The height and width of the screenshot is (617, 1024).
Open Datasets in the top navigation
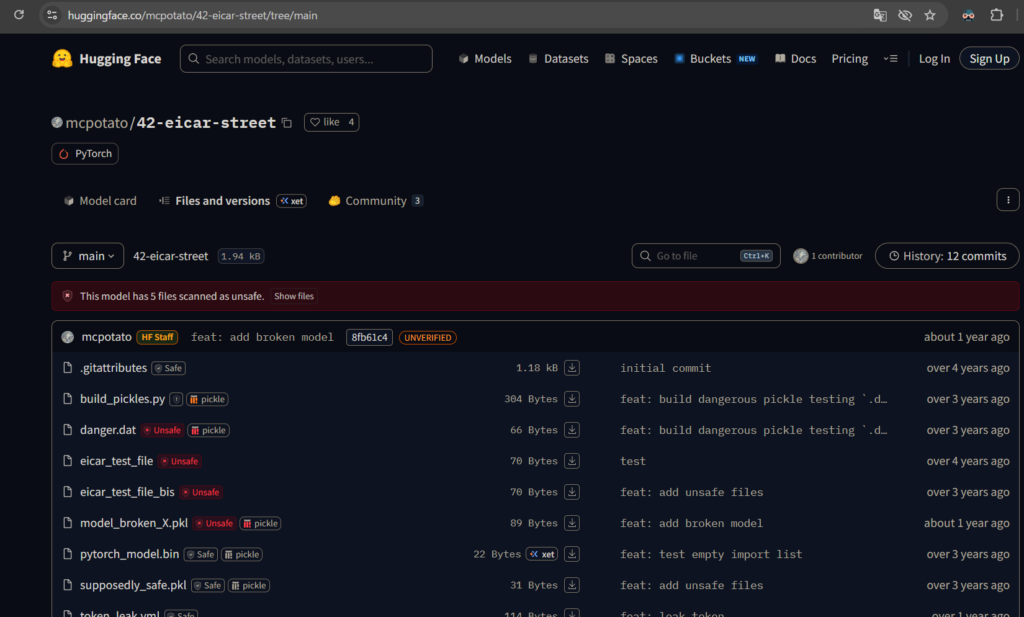tap(558, 59)
